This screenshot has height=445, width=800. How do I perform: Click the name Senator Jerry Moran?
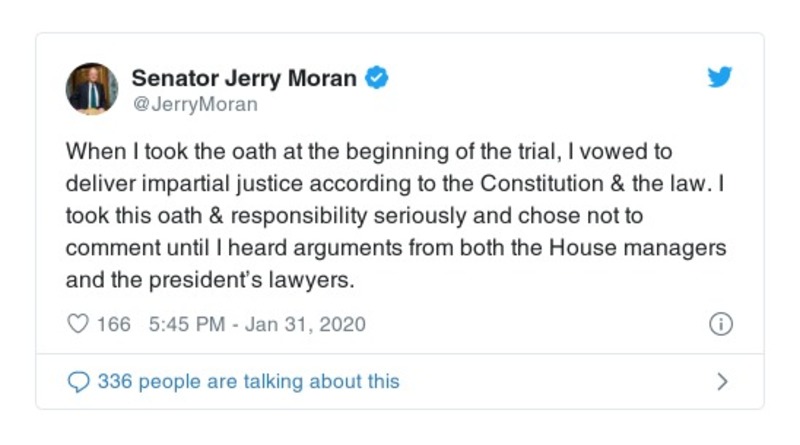pos(244,78)
